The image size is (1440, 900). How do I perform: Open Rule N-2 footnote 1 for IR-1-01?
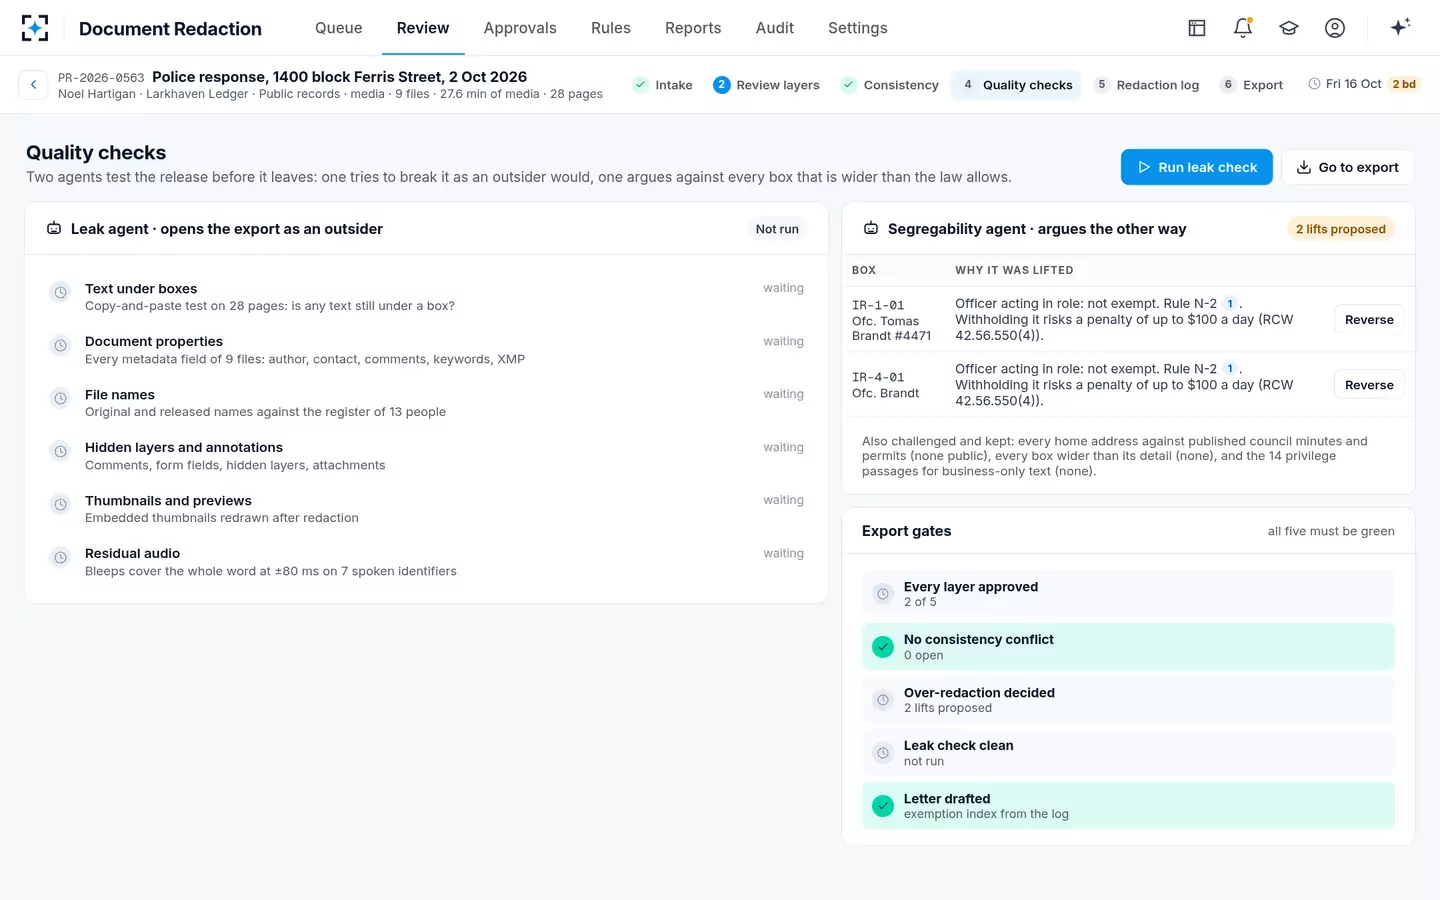[1230, 304]
